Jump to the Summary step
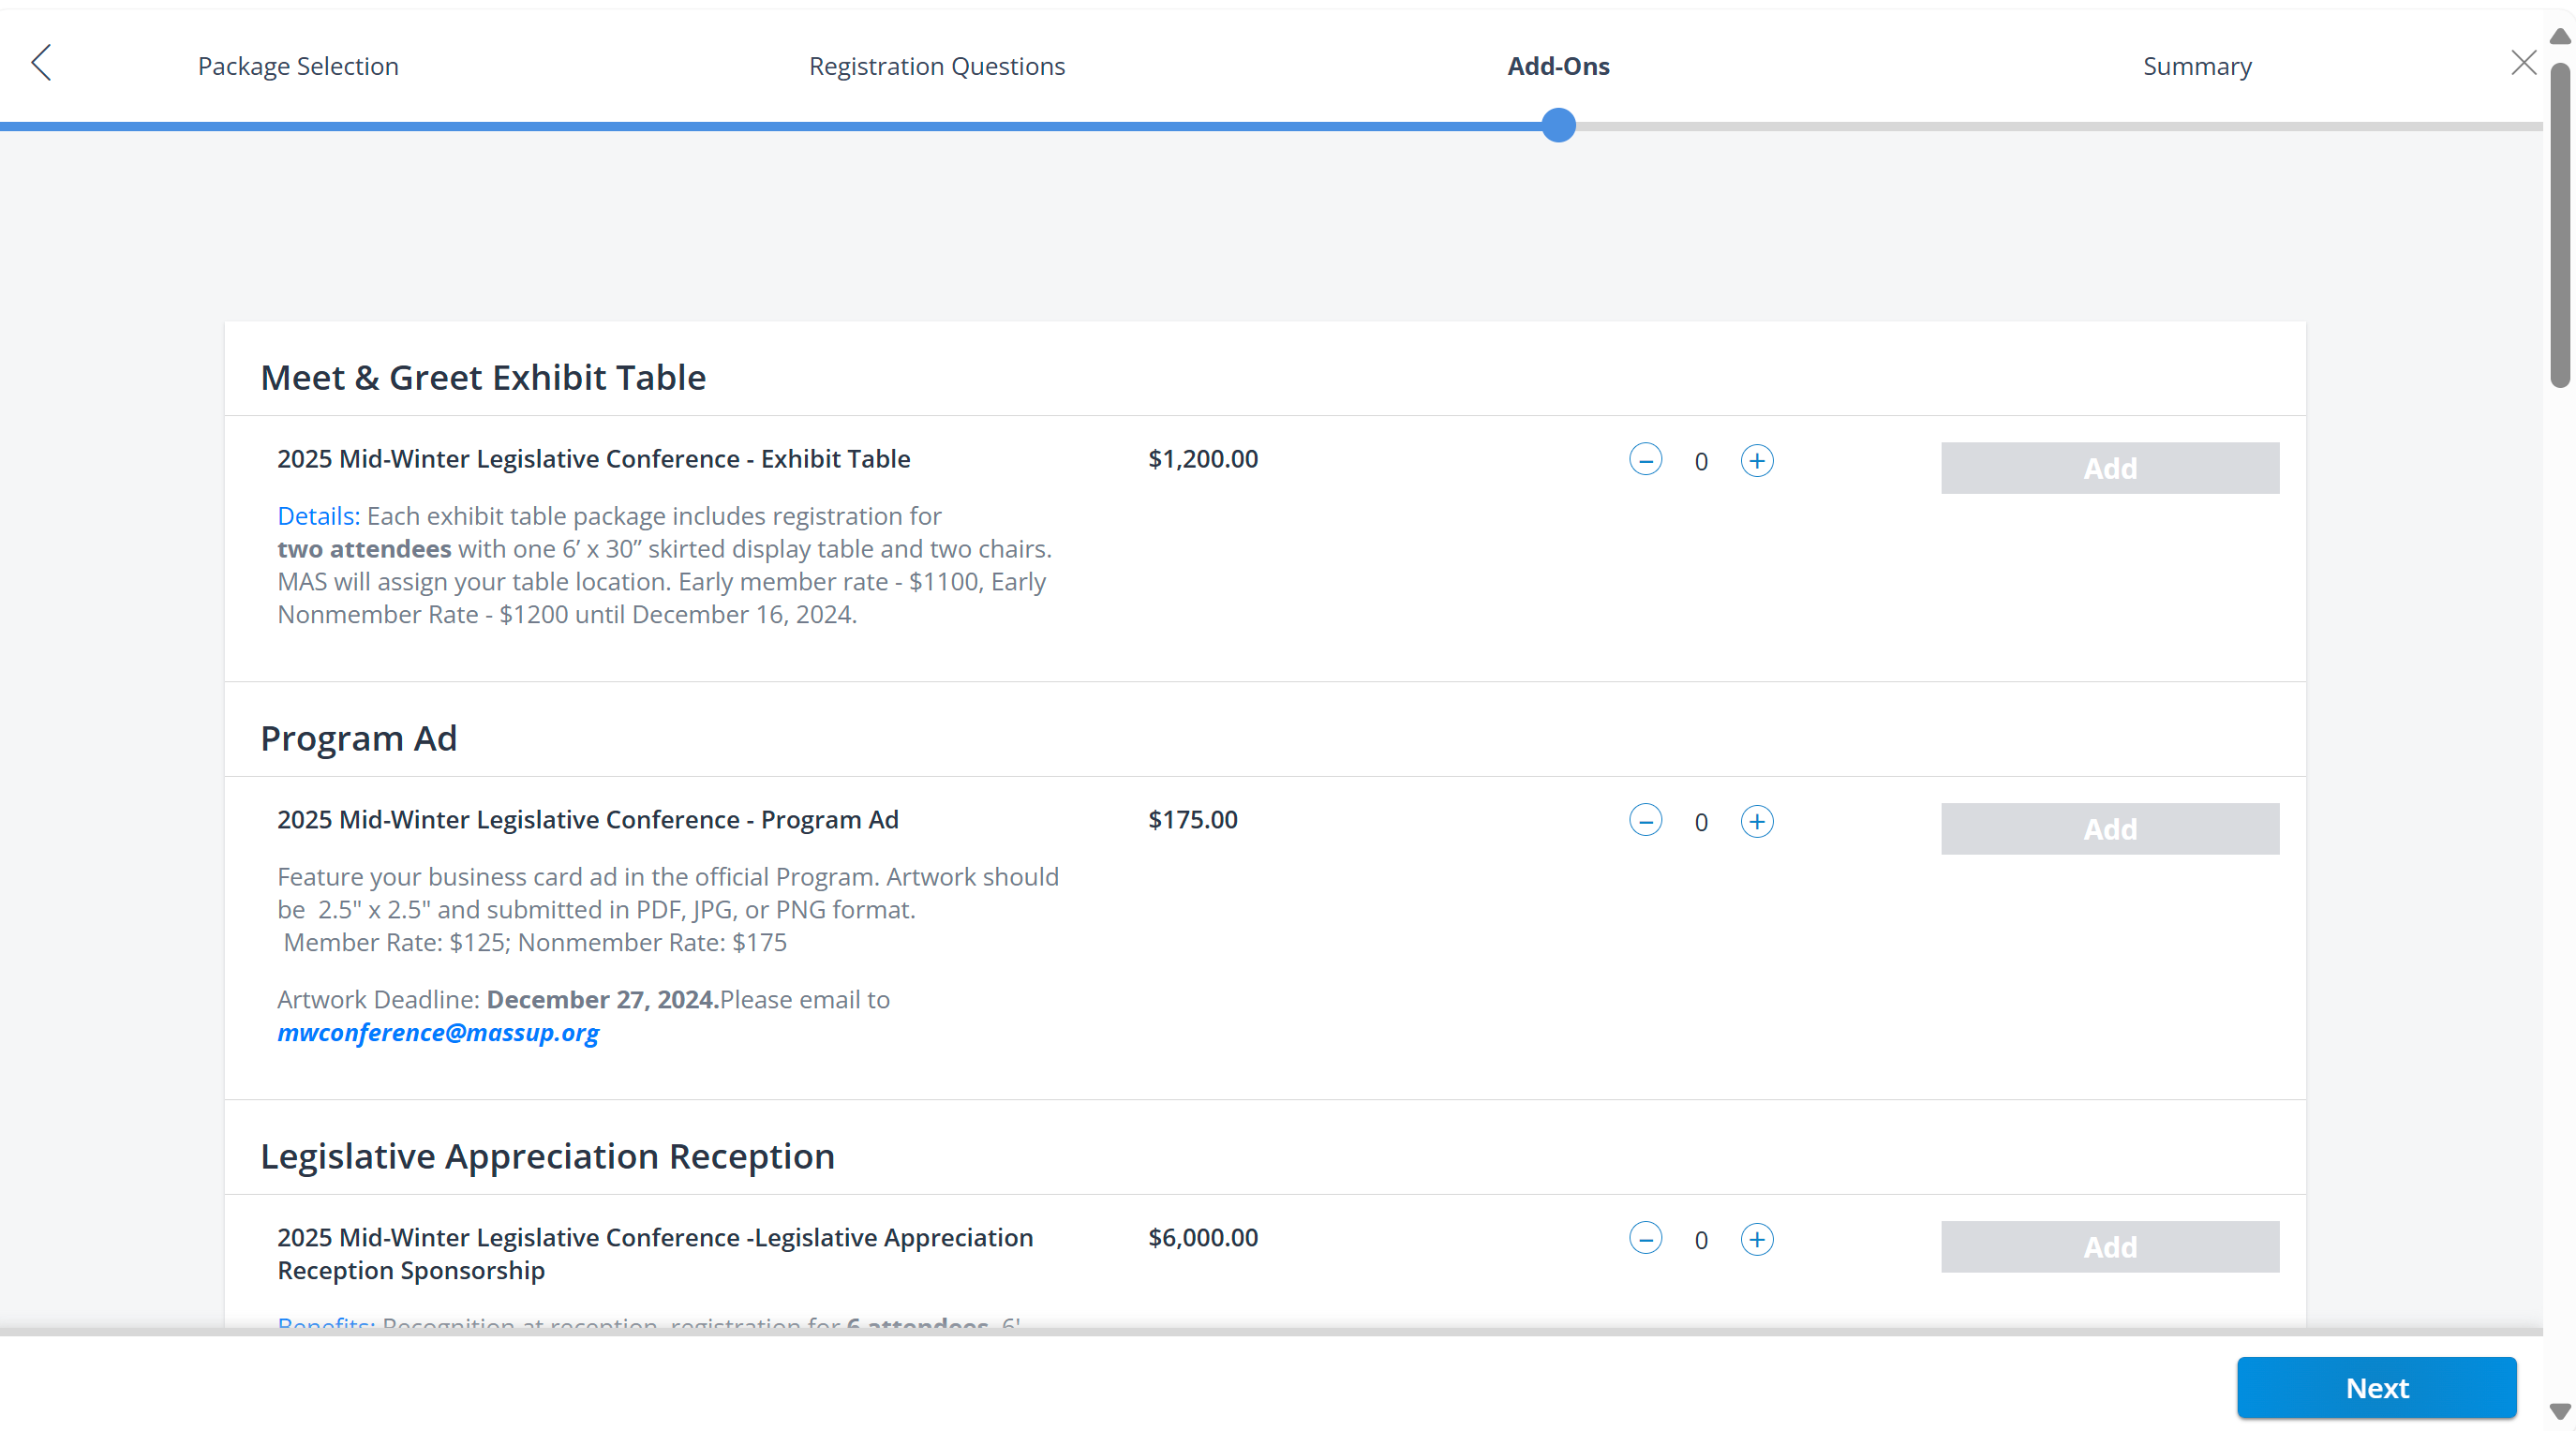 (2197, 66)
